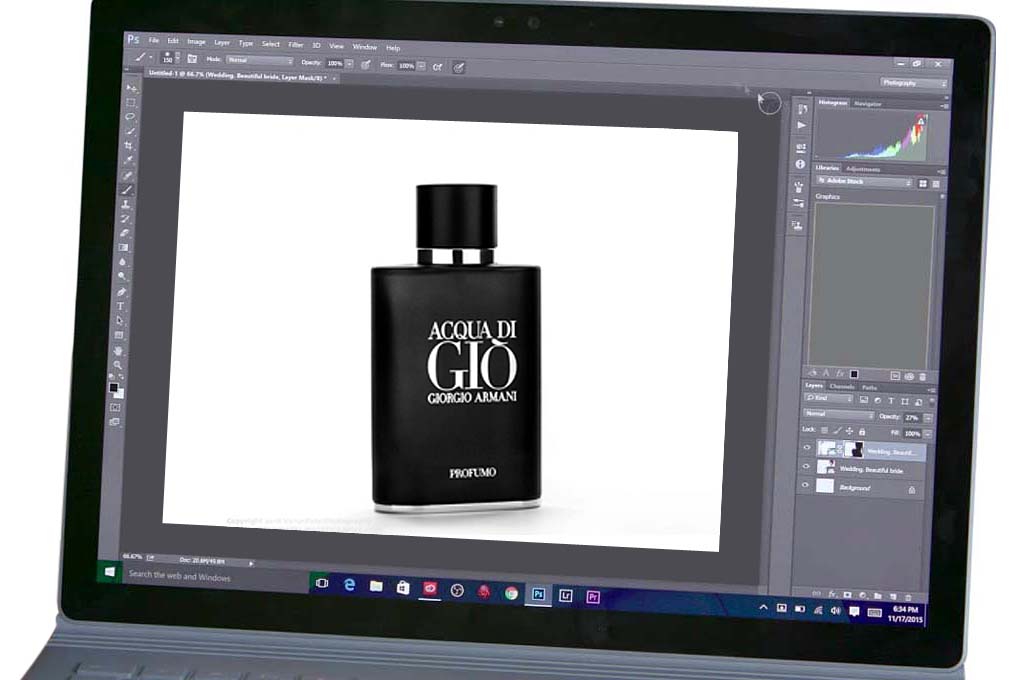The image size is (1024, 680).
Task: Select the Horizontal Type tool
Action: 120,306
